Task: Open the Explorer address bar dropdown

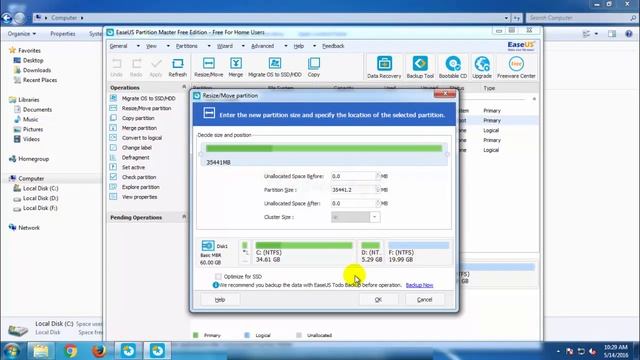Action: point(506,18)
